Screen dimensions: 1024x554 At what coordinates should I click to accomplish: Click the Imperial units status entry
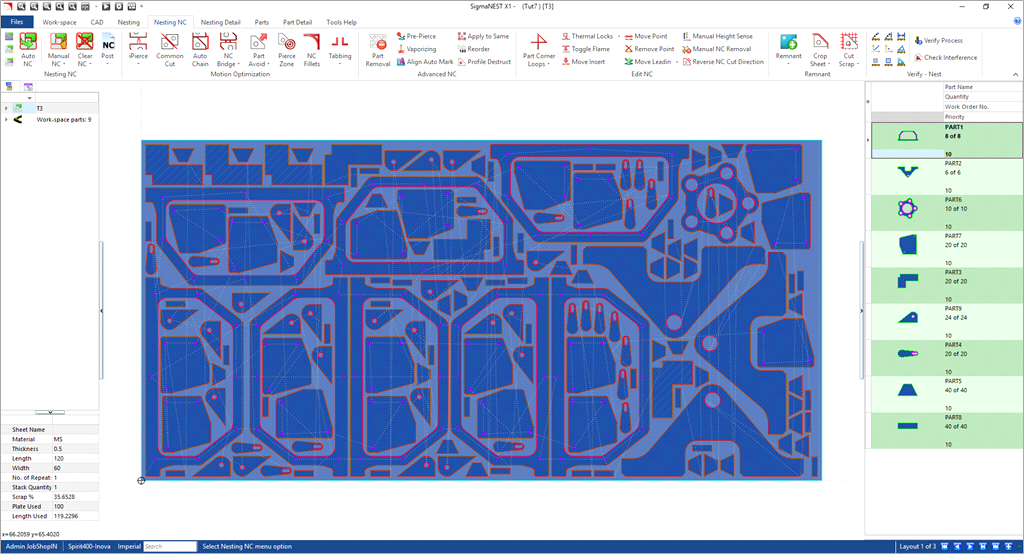(129, 546)
